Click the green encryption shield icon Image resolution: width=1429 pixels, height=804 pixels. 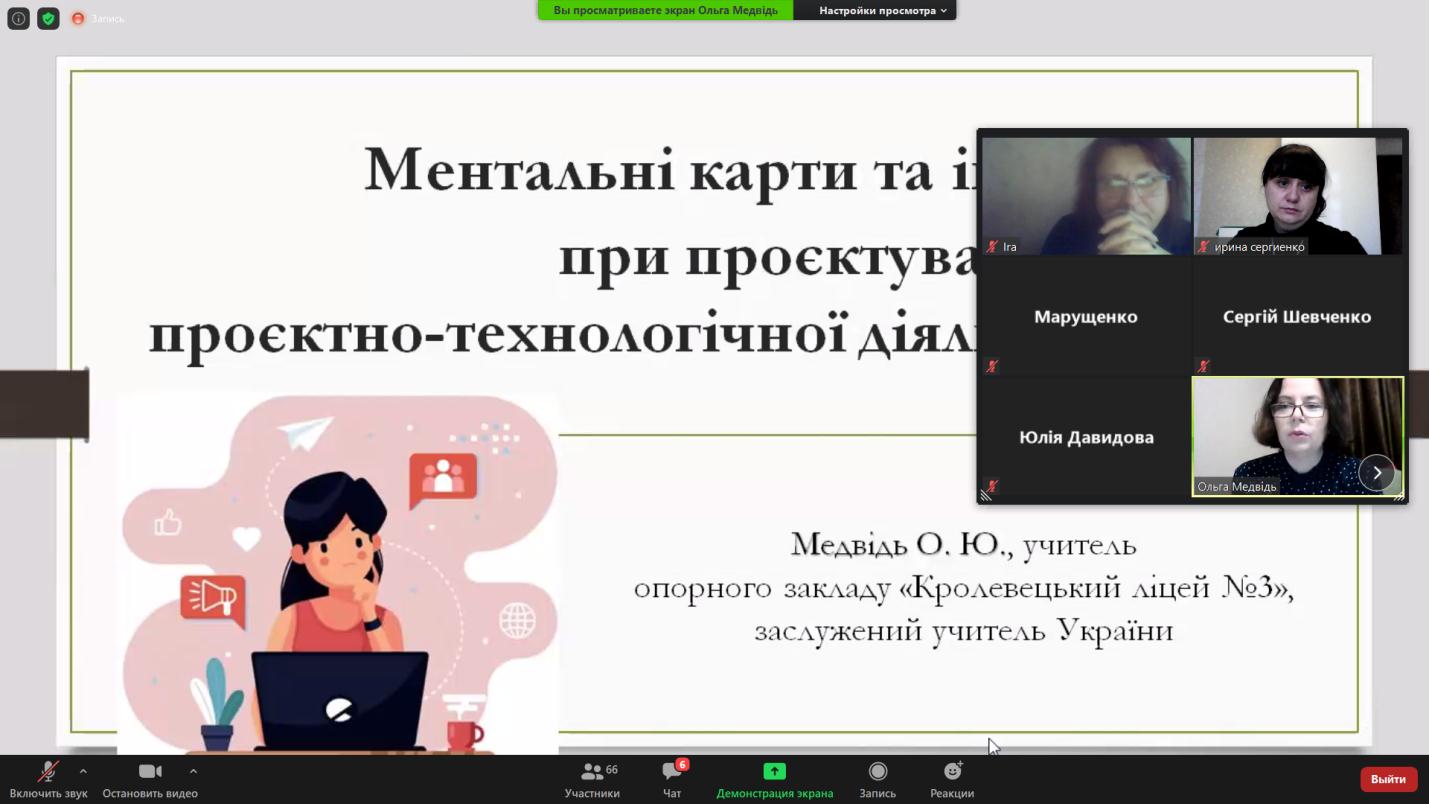pyautogui.click(x=48, y=18)
